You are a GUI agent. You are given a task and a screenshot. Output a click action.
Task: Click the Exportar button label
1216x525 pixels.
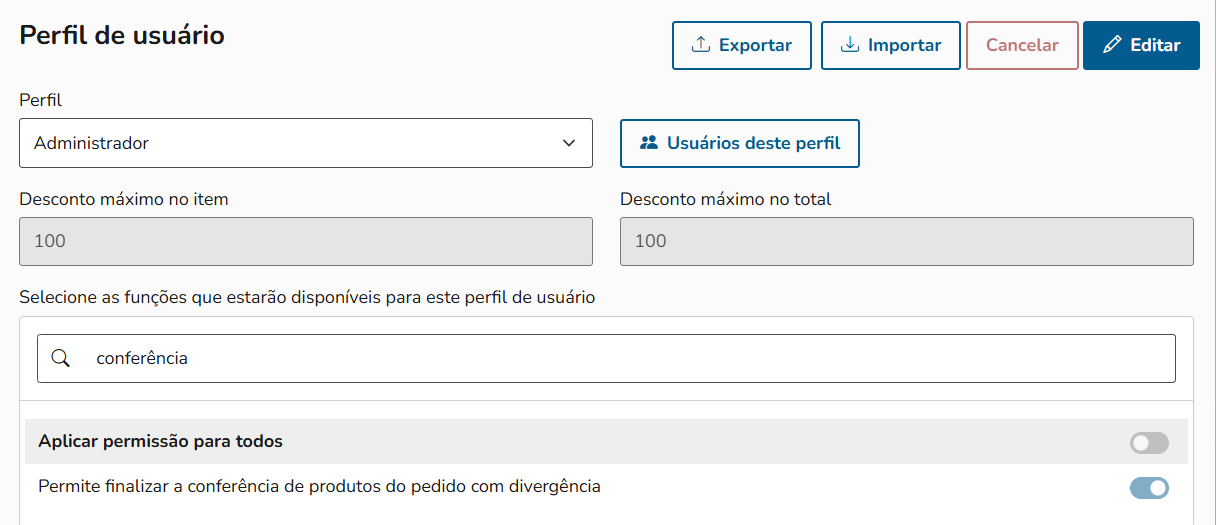755,45
